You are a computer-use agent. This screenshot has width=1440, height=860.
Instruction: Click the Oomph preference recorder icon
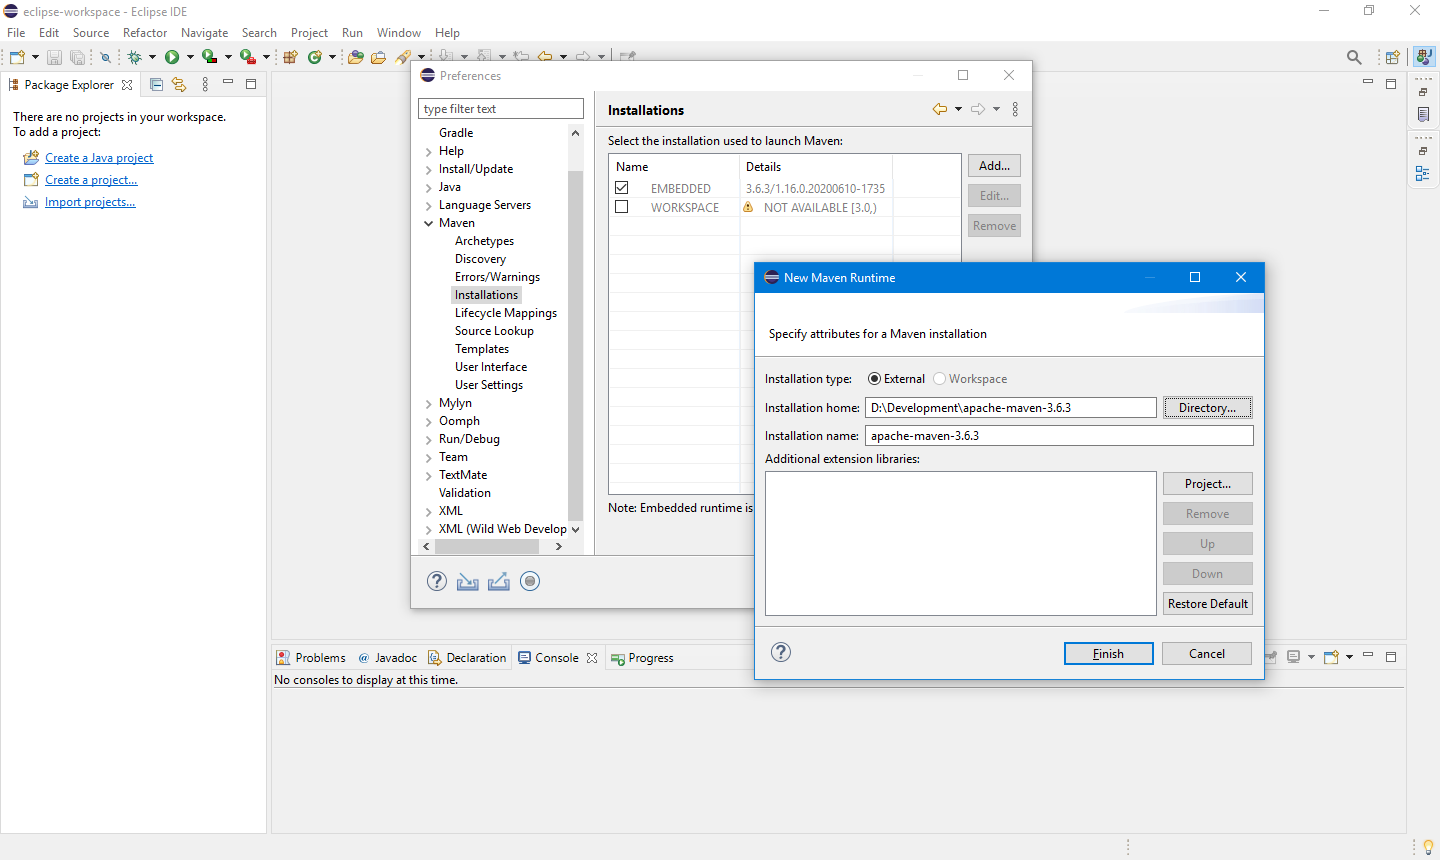coord(530,581)
